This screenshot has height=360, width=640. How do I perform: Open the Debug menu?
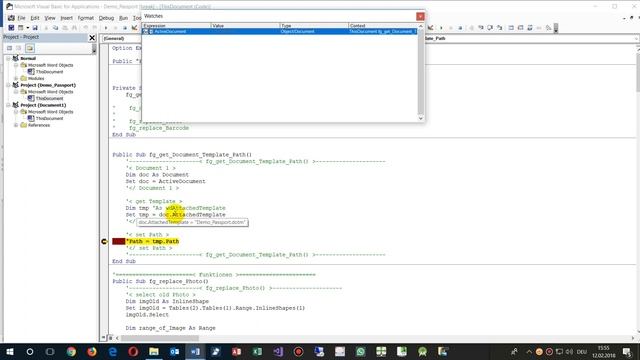coord(106,18)
